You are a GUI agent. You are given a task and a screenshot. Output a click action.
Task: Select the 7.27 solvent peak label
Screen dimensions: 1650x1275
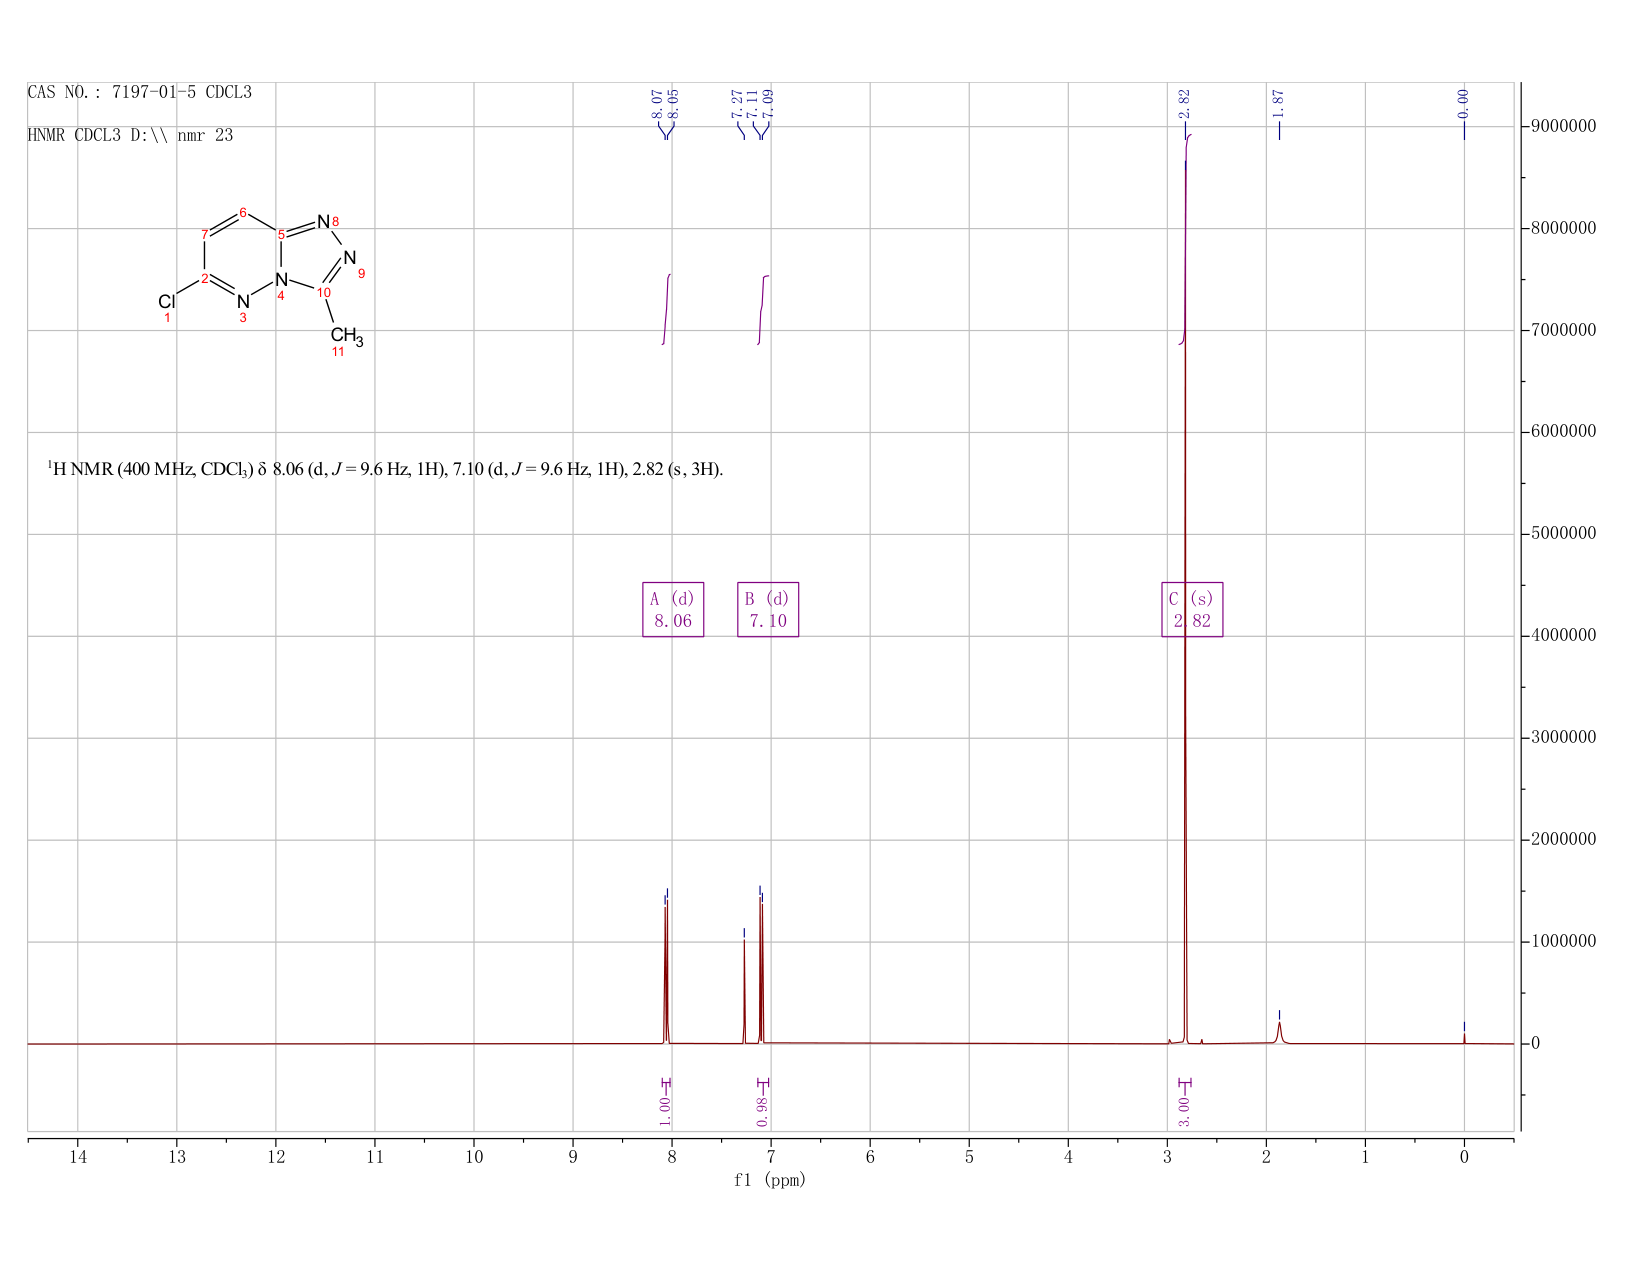pos(737,102)
